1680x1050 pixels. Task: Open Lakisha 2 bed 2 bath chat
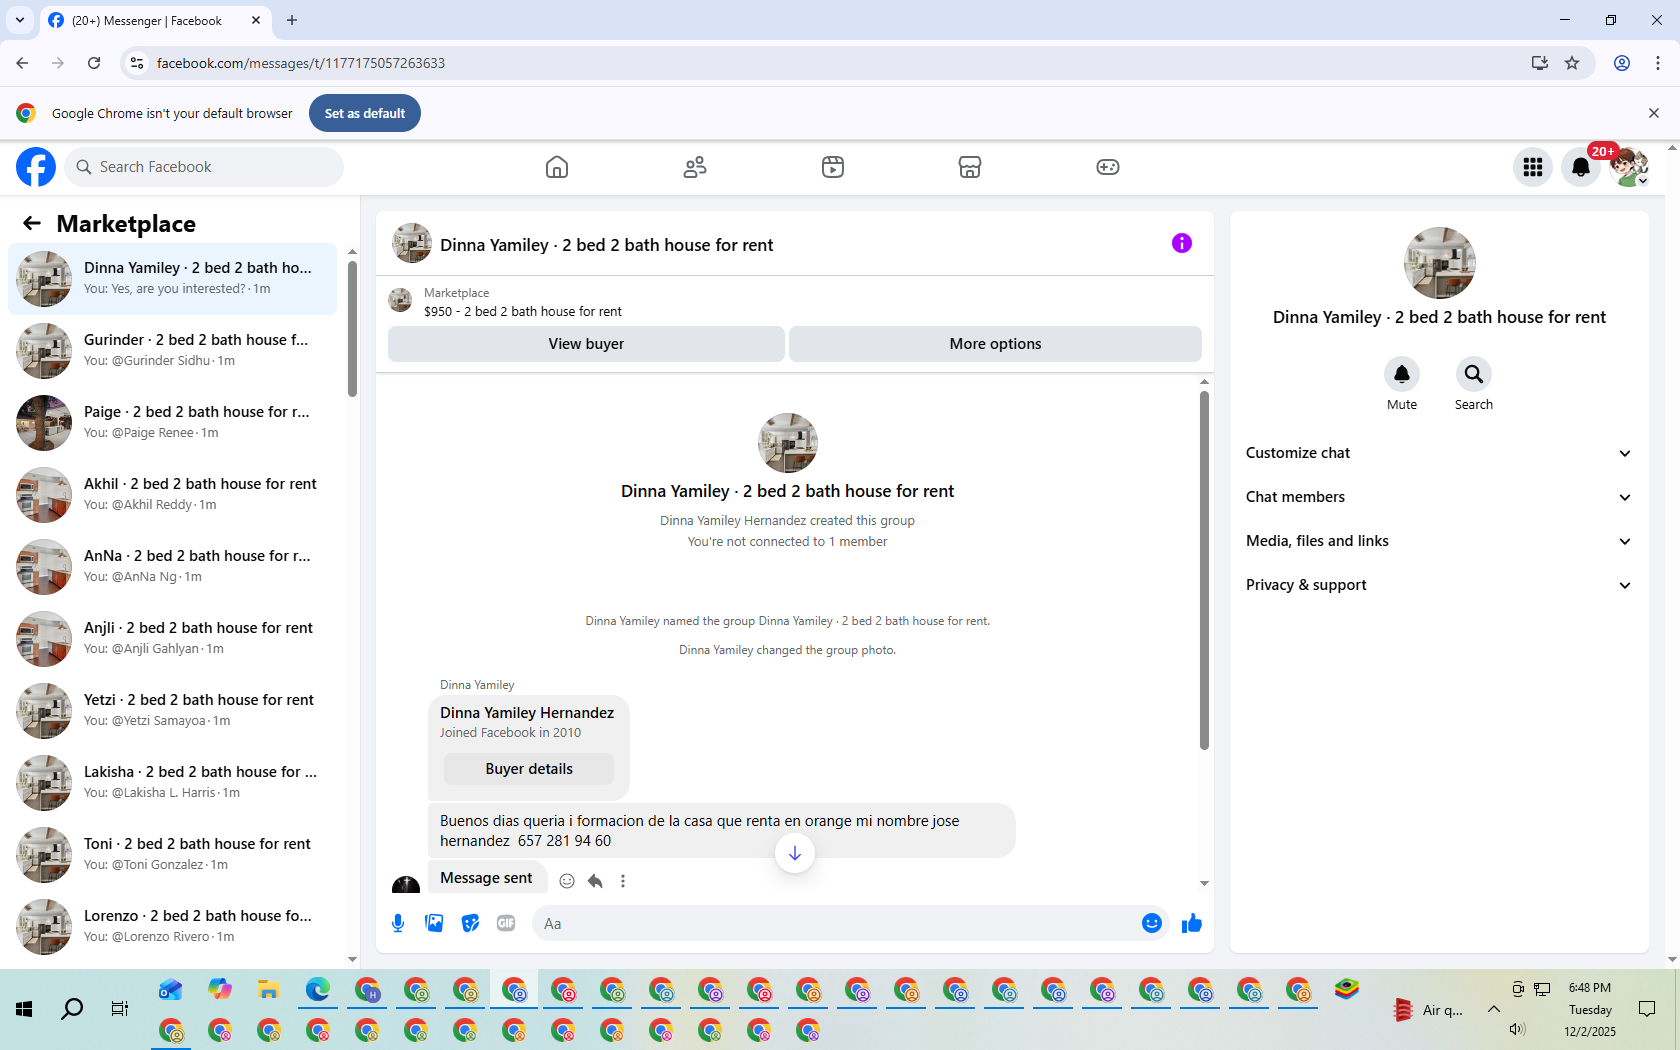[173, 783]
